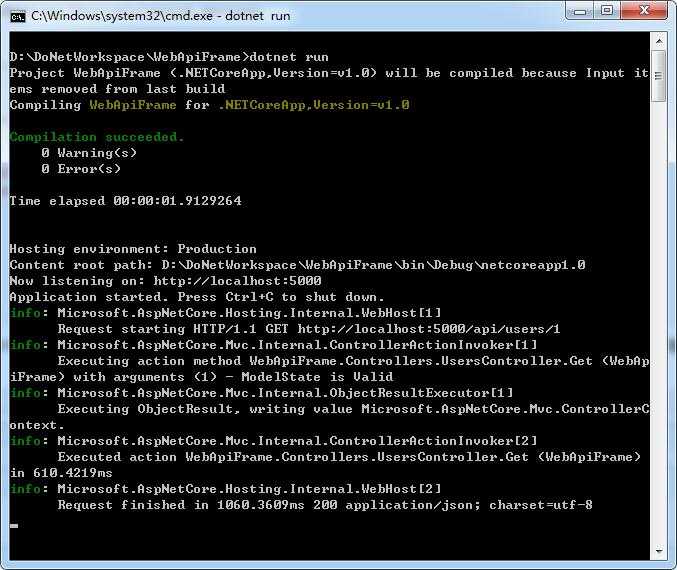Close the cmd.exe window
The height and width of the screenshot is (570, 677).
click(645, 11)
